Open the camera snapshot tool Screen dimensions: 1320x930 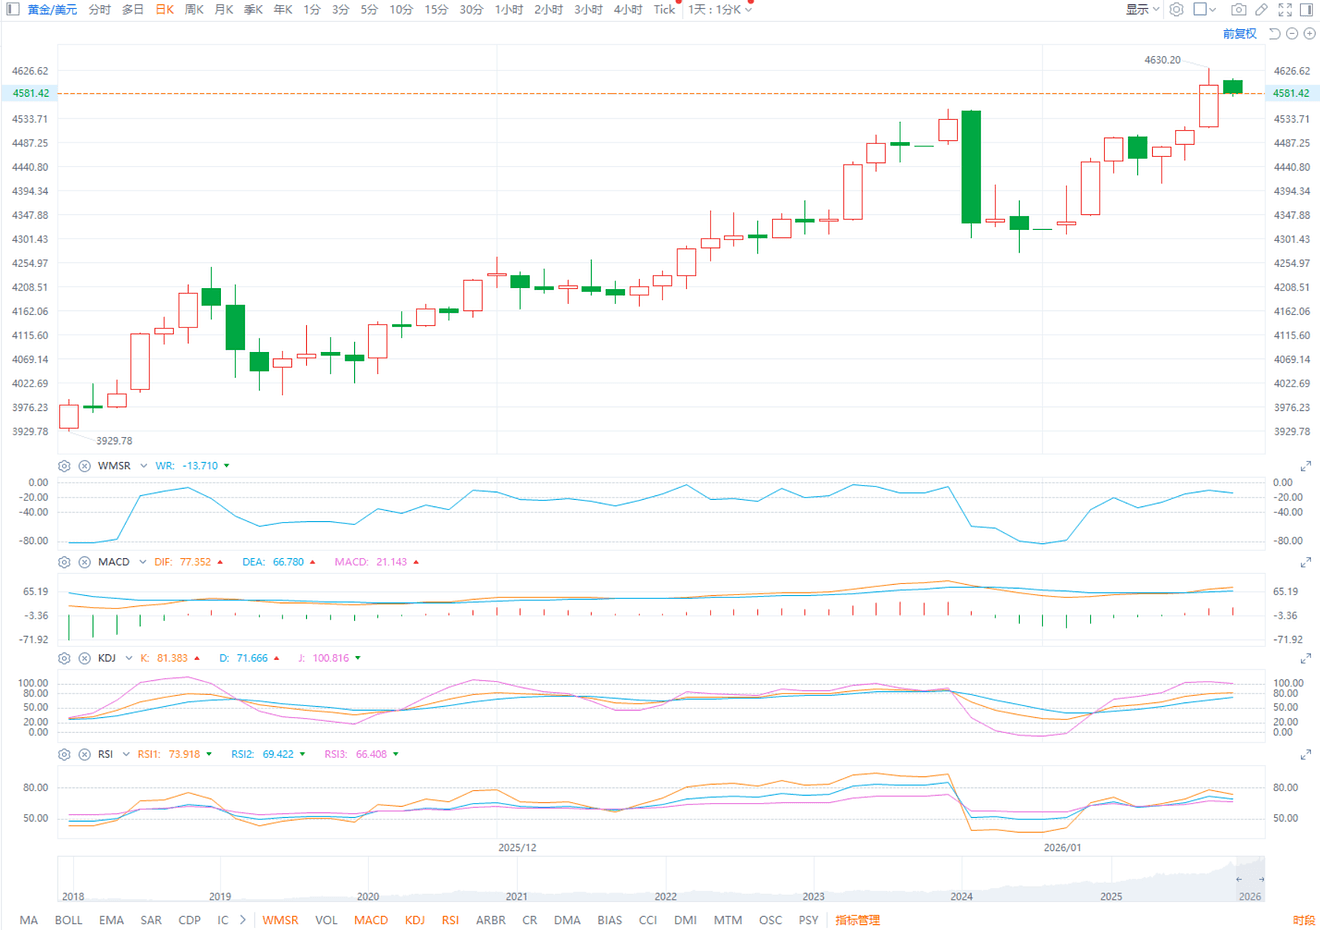click(x=1238, y=9)
